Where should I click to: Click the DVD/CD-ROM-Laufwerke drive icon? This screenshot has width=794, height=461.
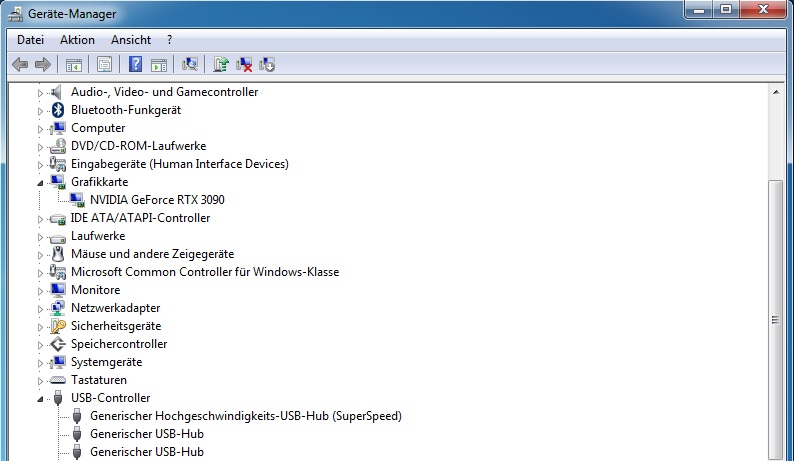click(x=58, y=146)
